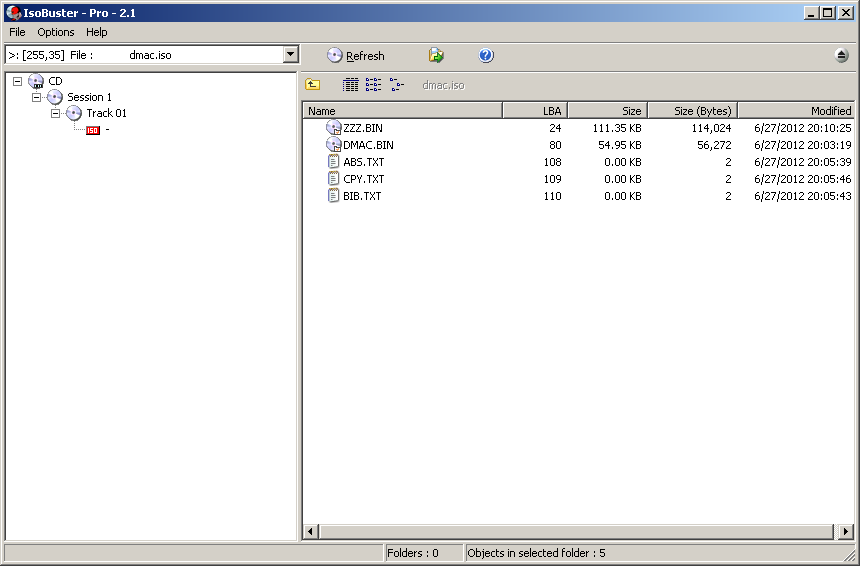Viewport: 860px width, 566px height.
Task: Click modified date 6/27/2012 20:05:39
Action: [803, 162]
